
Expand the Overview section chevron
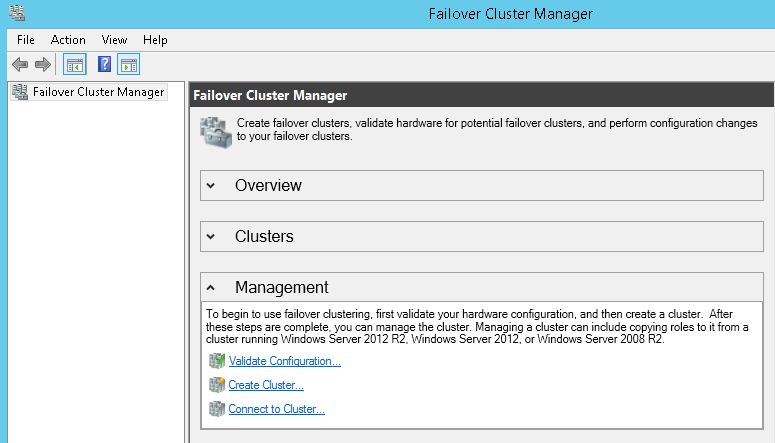point(211,186)
